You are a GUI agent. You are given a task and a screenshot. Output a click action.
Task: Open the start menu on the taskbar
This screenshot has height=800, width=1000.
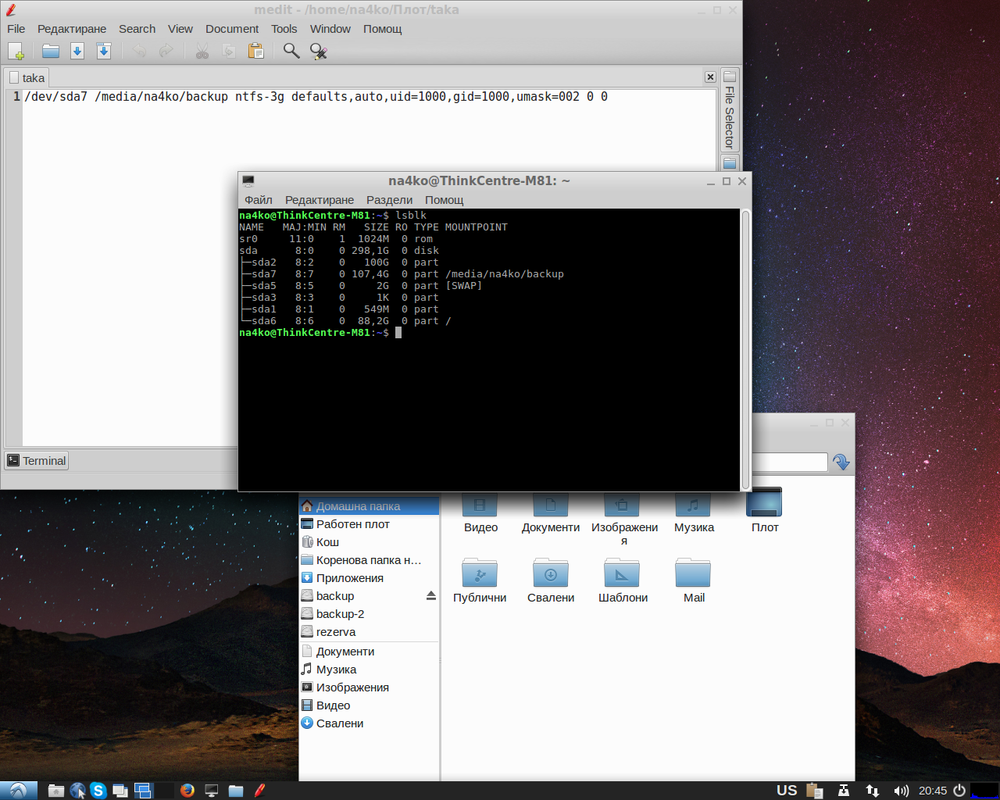[x=18, y=790]
